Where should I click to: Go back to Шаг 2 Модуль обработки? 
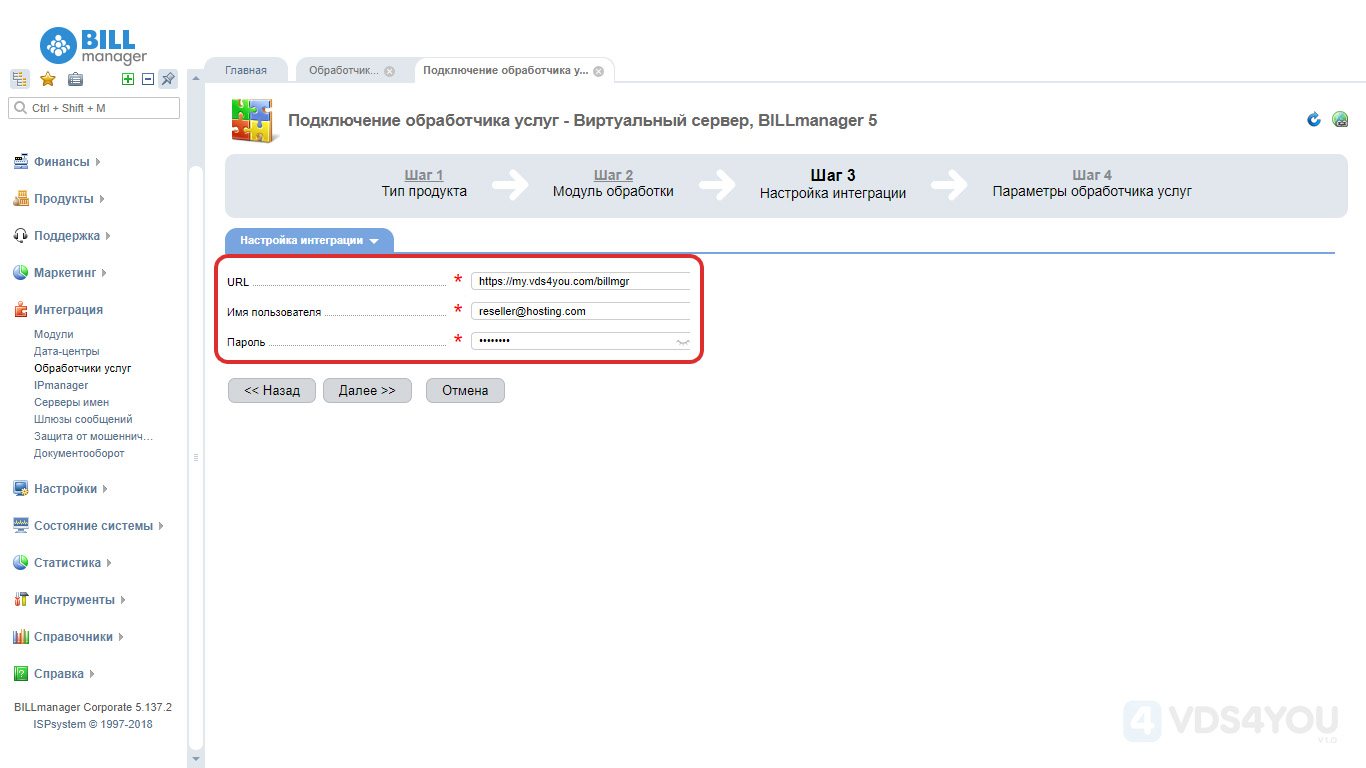point(613,183)
